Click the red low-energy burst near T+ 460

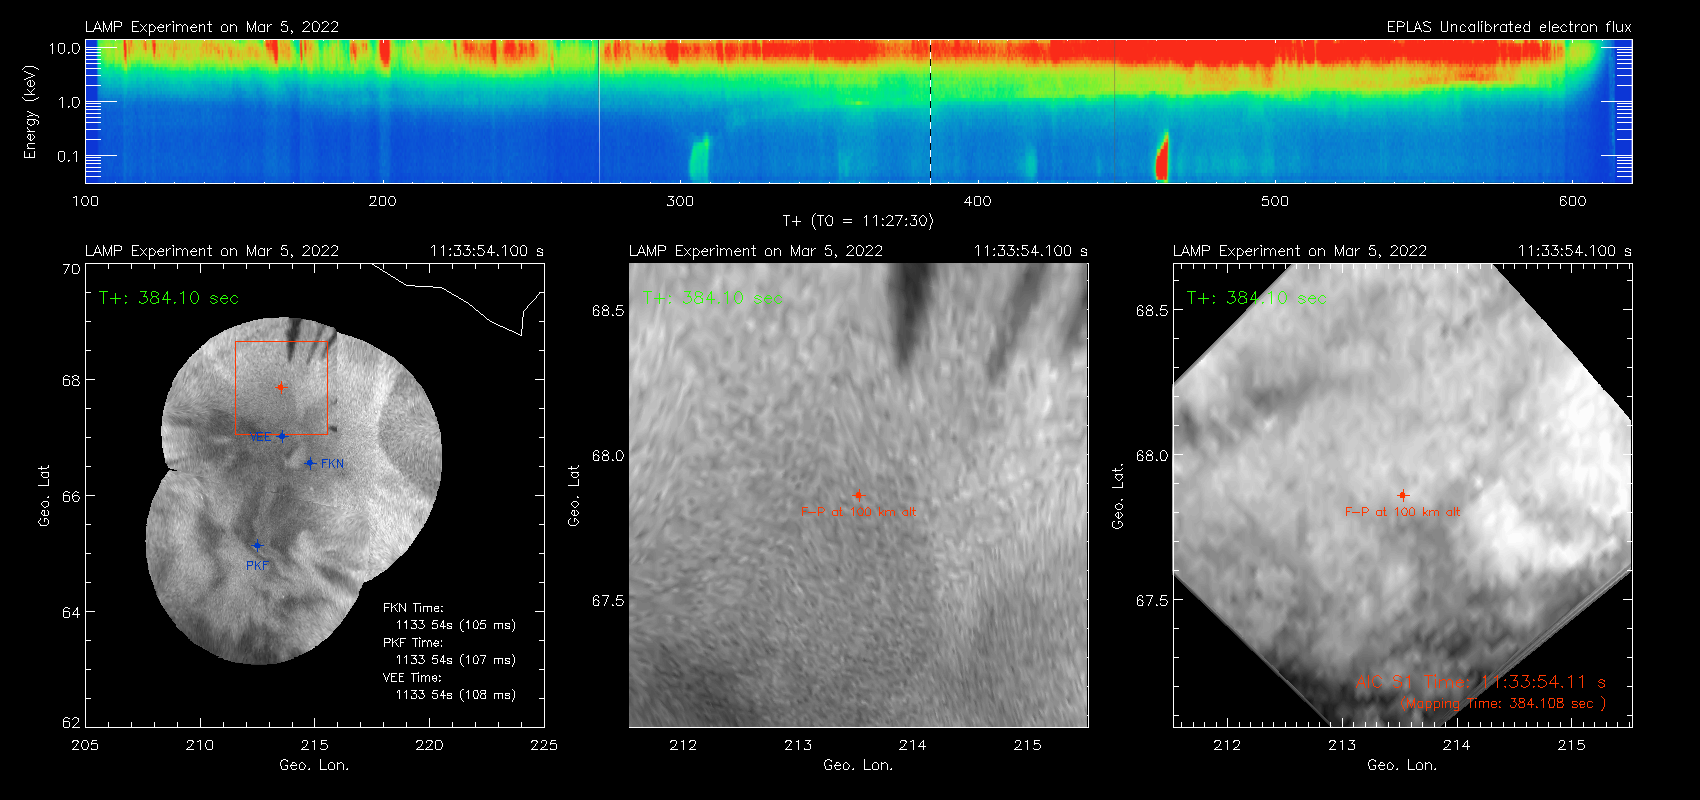(x=1162, y=157)
